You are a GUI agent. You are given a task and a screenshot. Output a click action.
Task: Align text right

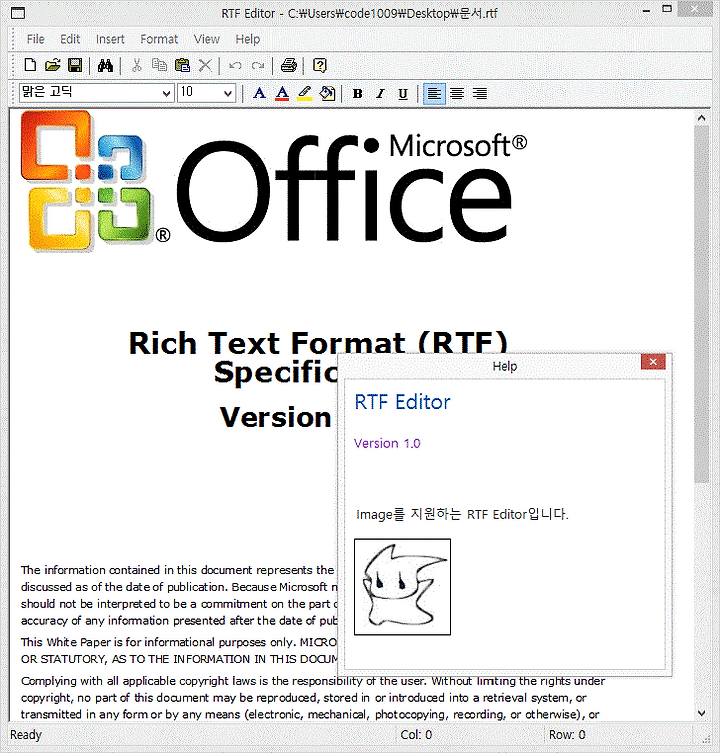479,93
